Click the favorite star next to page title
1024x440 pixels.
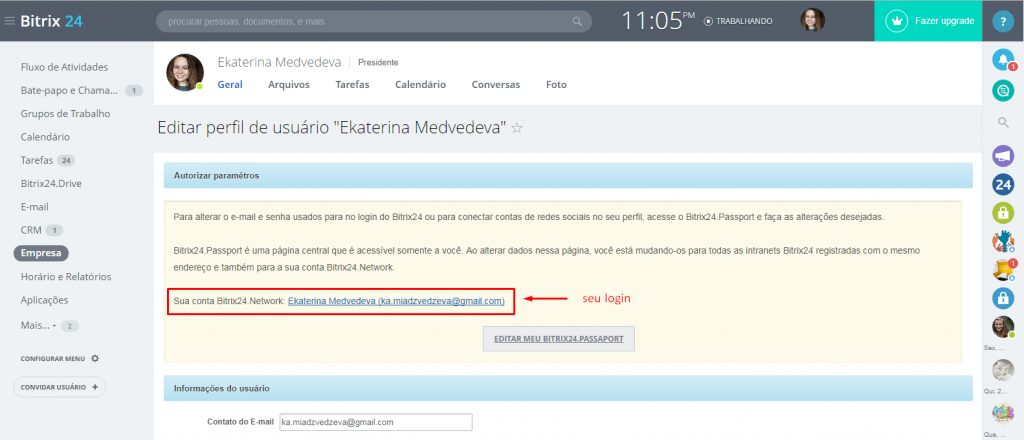point(517,128)
